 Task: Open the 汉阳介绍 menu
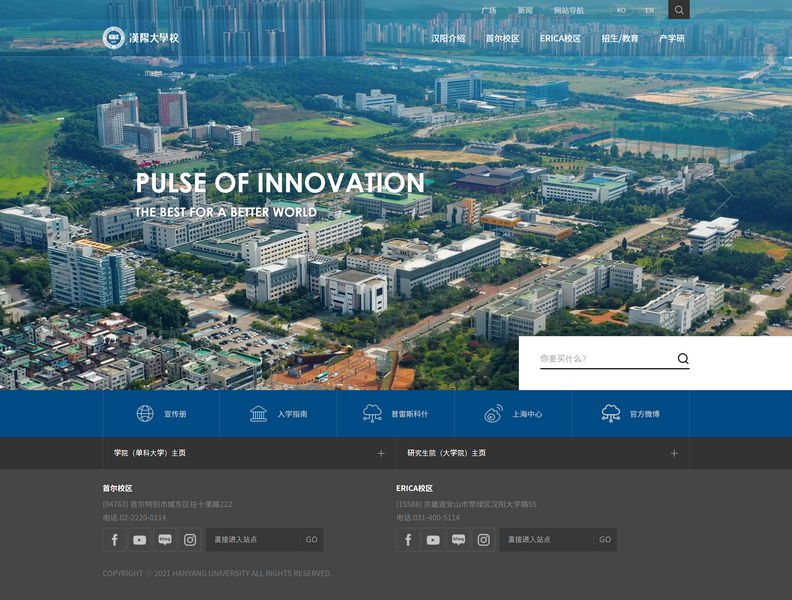click(448, 39)
